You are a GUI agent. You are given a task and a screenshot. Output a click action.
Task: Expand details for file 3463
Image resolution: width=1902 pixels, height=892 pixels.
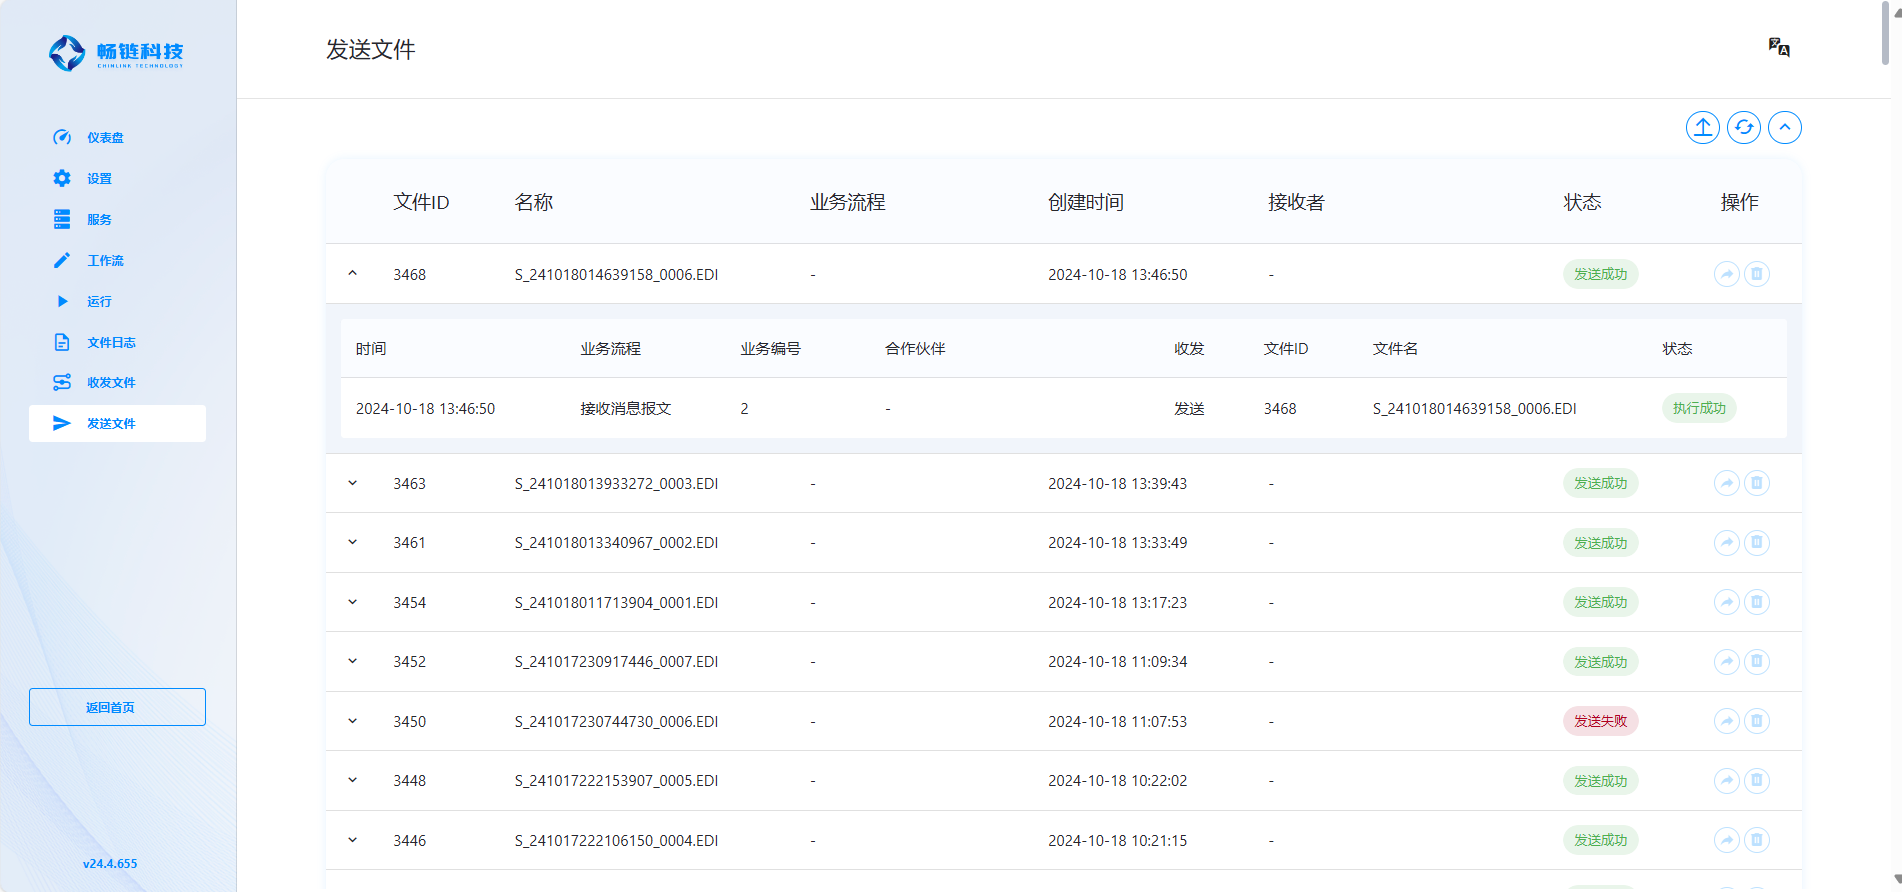(x=353, y=483)
